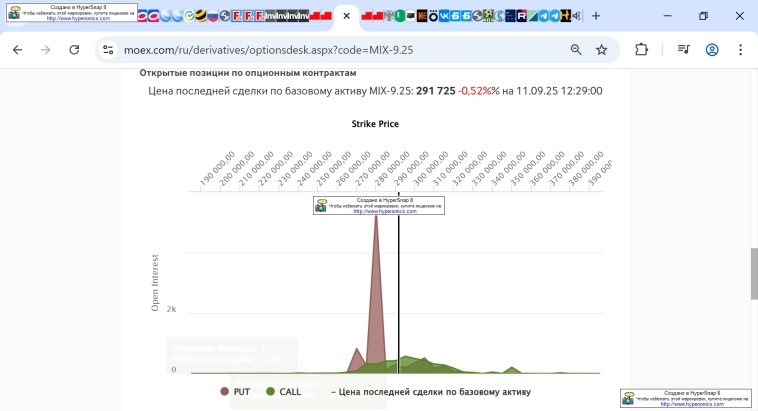Screen dimensions: 758x411
Task: Click the hyperionics.com link in chart watermark
Action: click(384, 211)
